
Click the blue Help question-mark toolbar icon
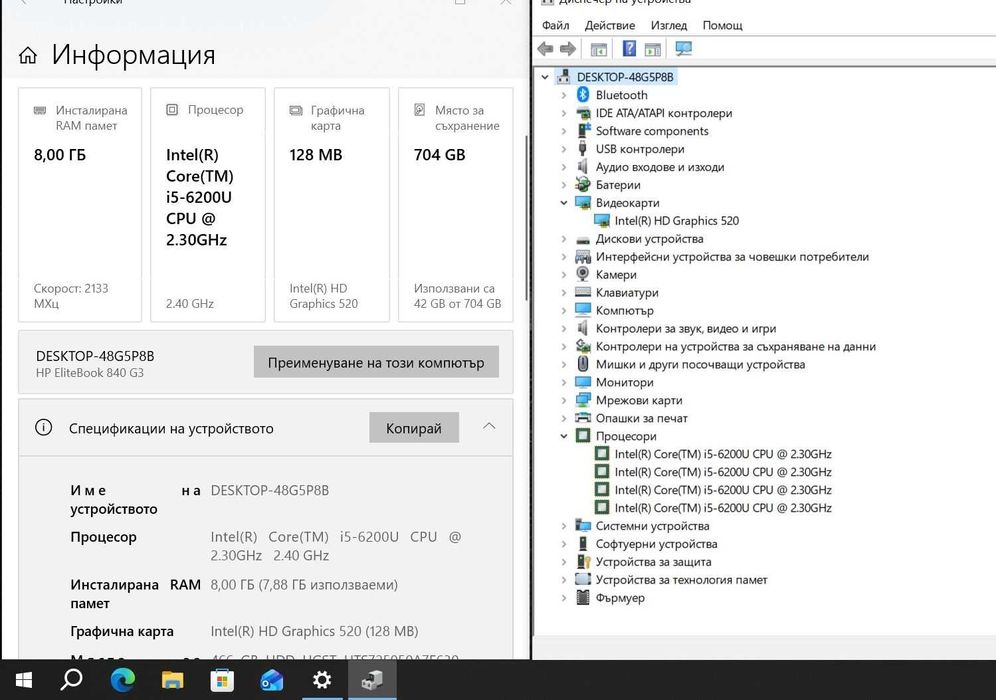coord(629,49)
